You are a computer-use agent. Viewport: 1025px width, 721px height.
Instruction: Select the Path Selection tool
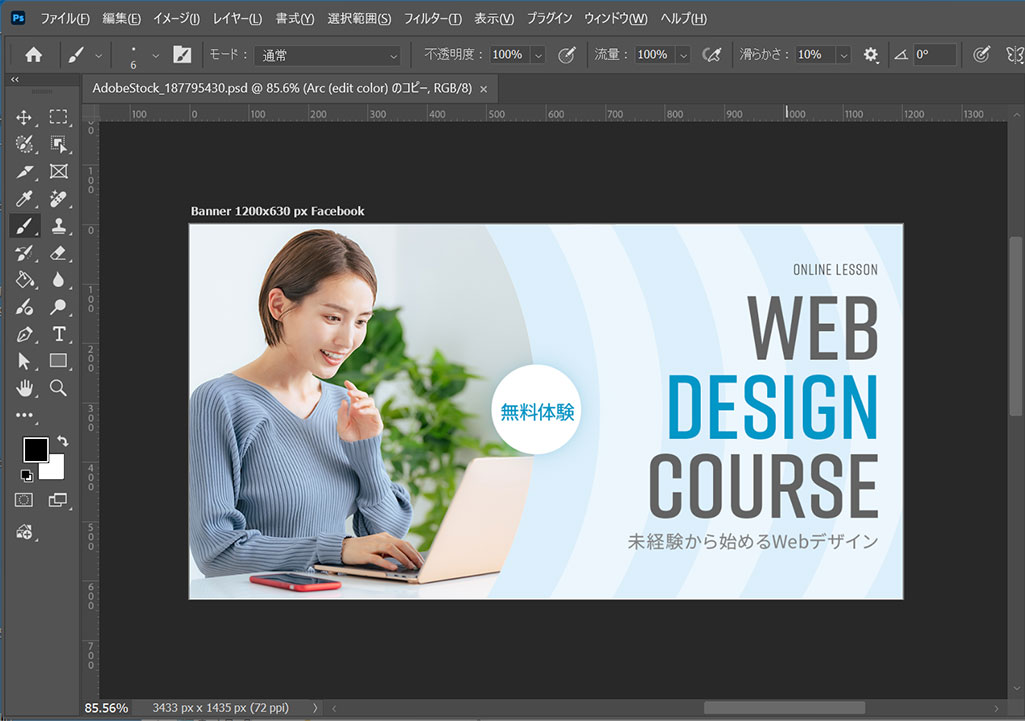[x=24, y=361]
